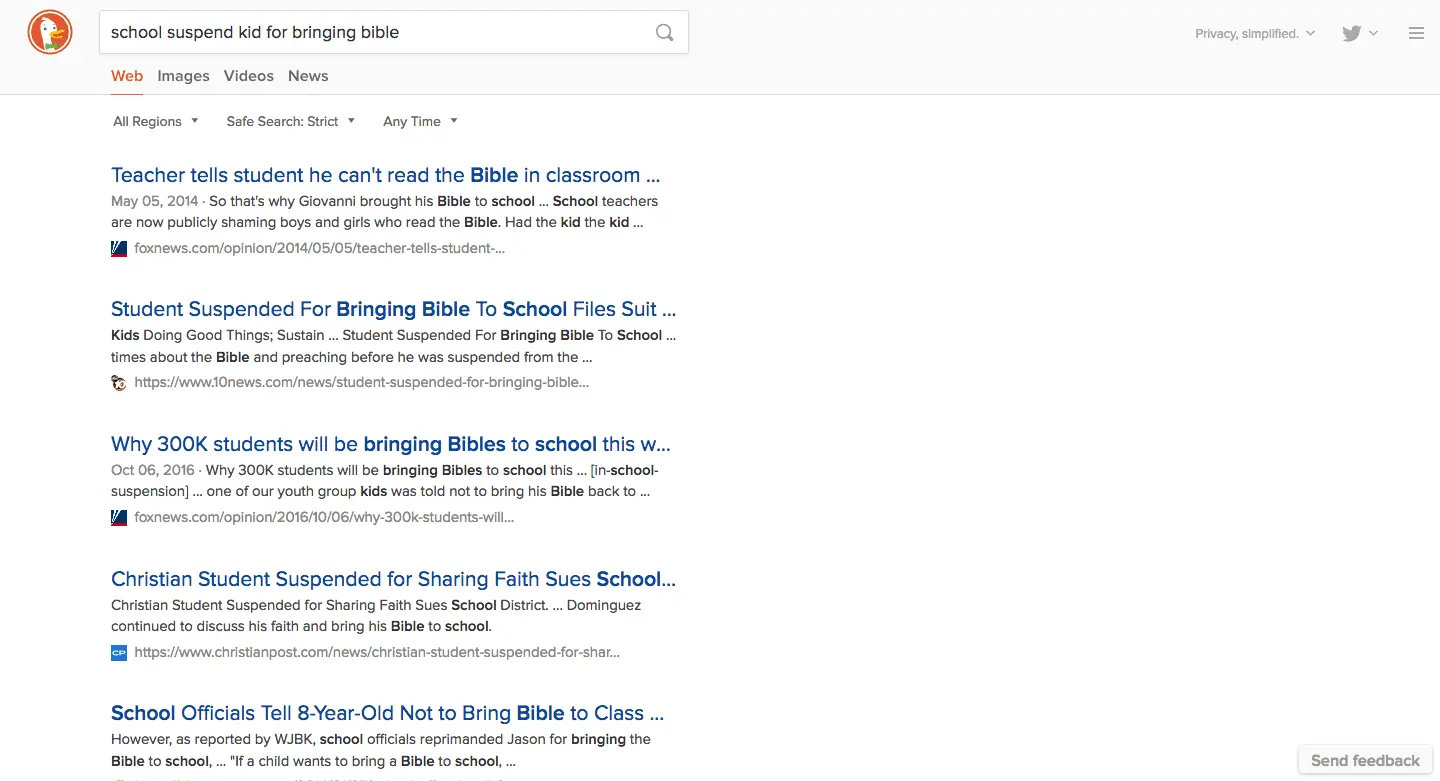Viewport: 1440px width, 781px height.
Task: Open the Safe Search: Strict dropdown
Action: (290, 121)
